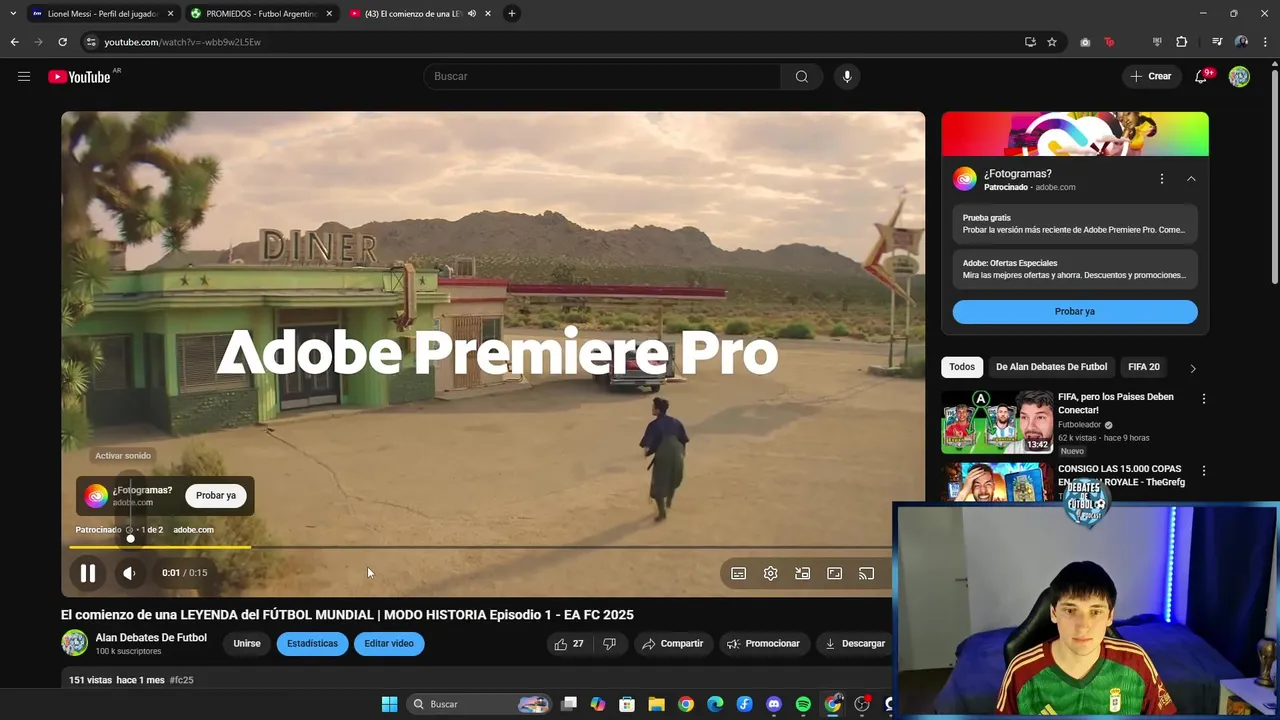The width and height of the screenshot is (1280, 720).
Task: Click the address bar URL
Action: [182, 42]
